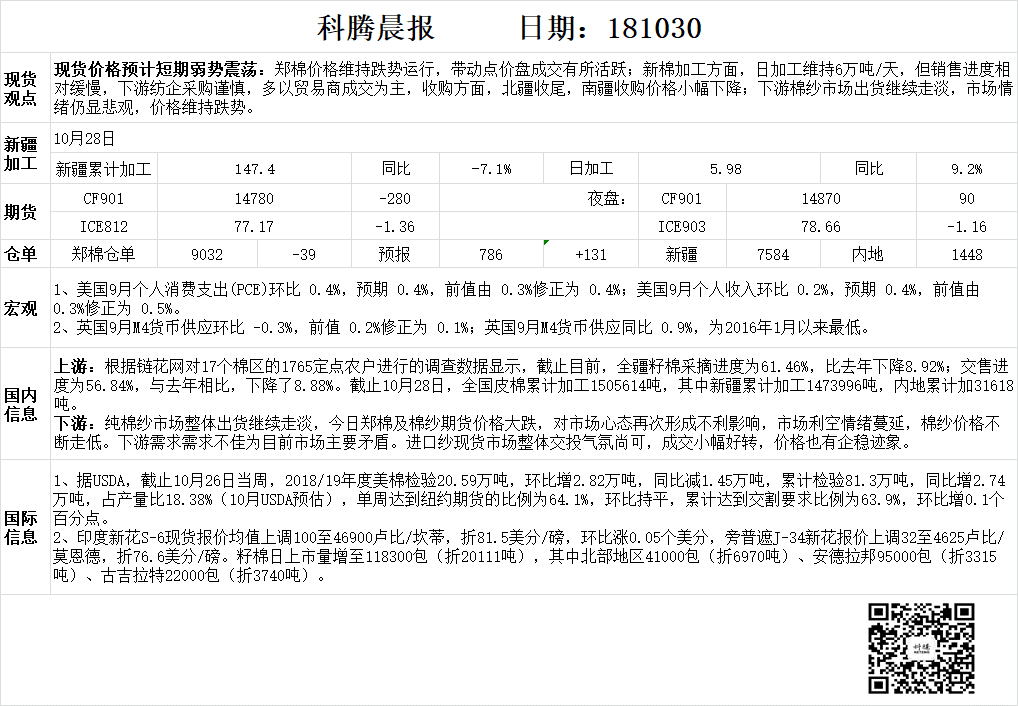Screen dimensions: 1018x706
Task: Select the 预报 label cell
Action: pos(393,254)
